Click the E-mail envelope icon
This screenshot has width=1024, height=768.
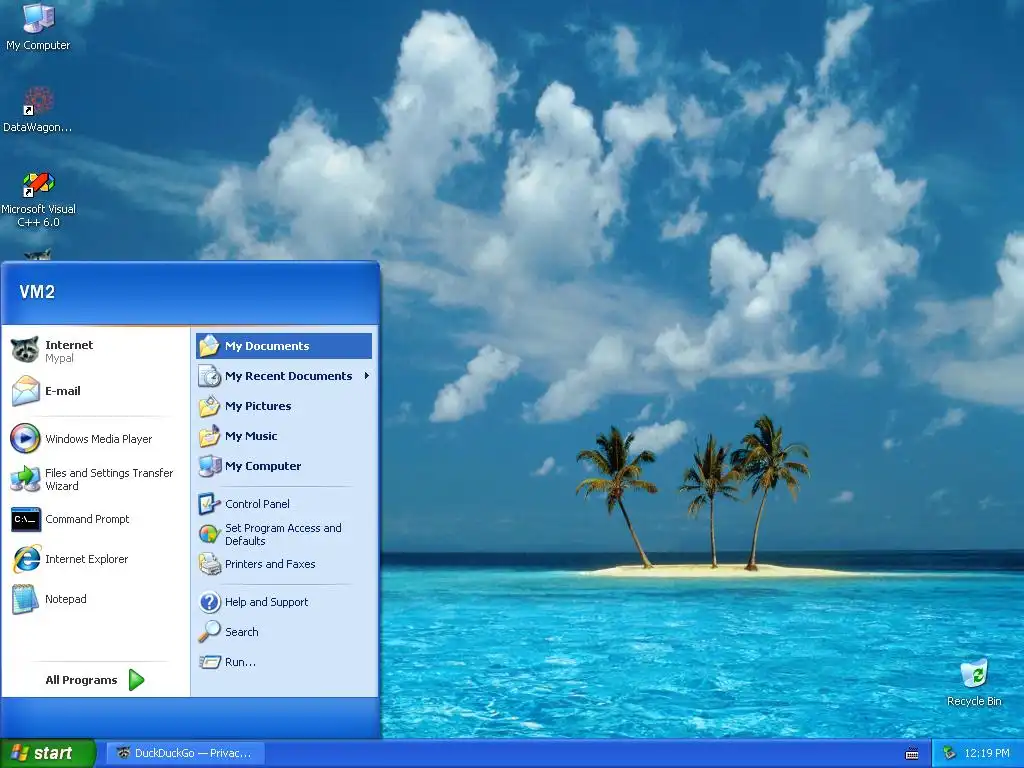[25, 391]
